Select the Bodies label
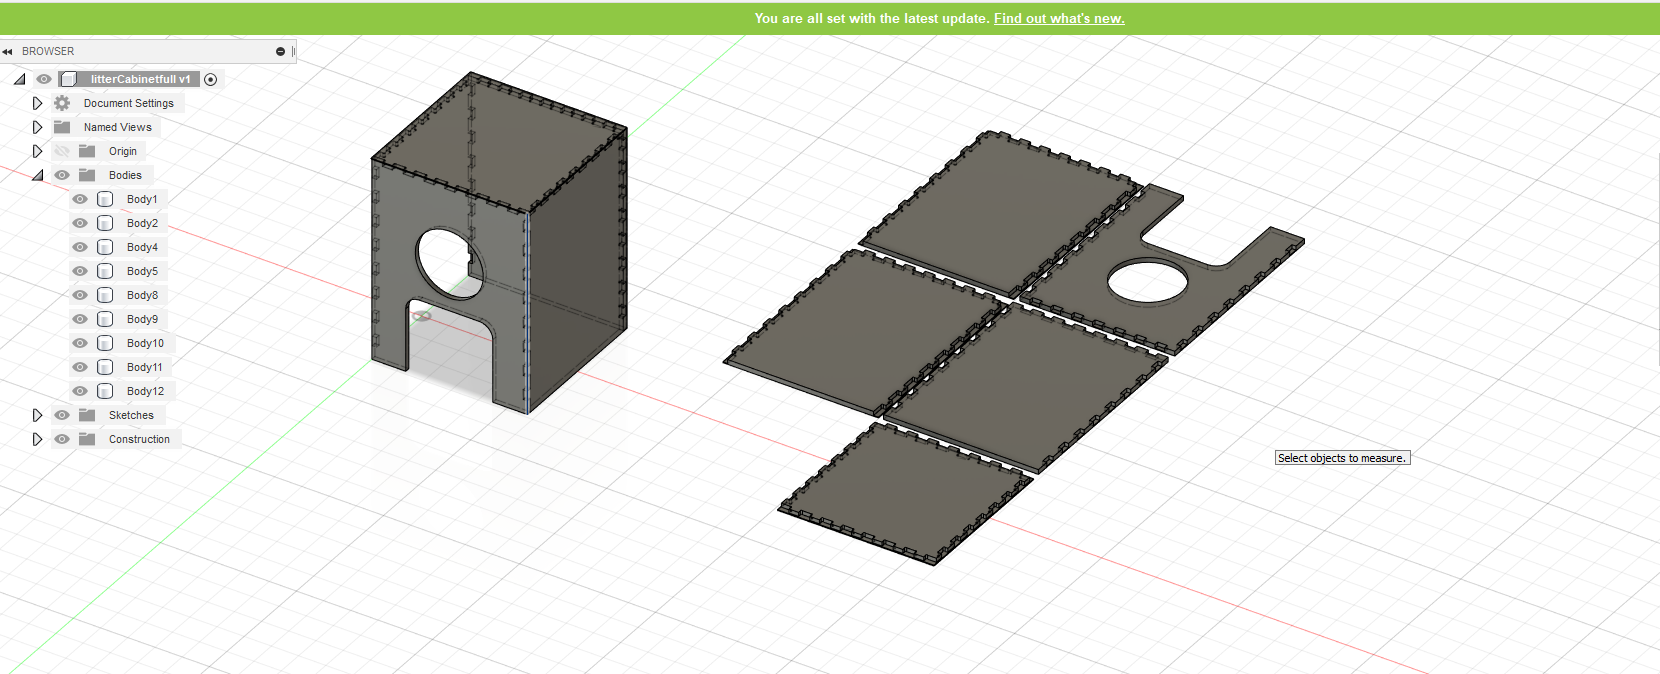The width and height of the screenshot is (1660, 674). coord(125,175)
